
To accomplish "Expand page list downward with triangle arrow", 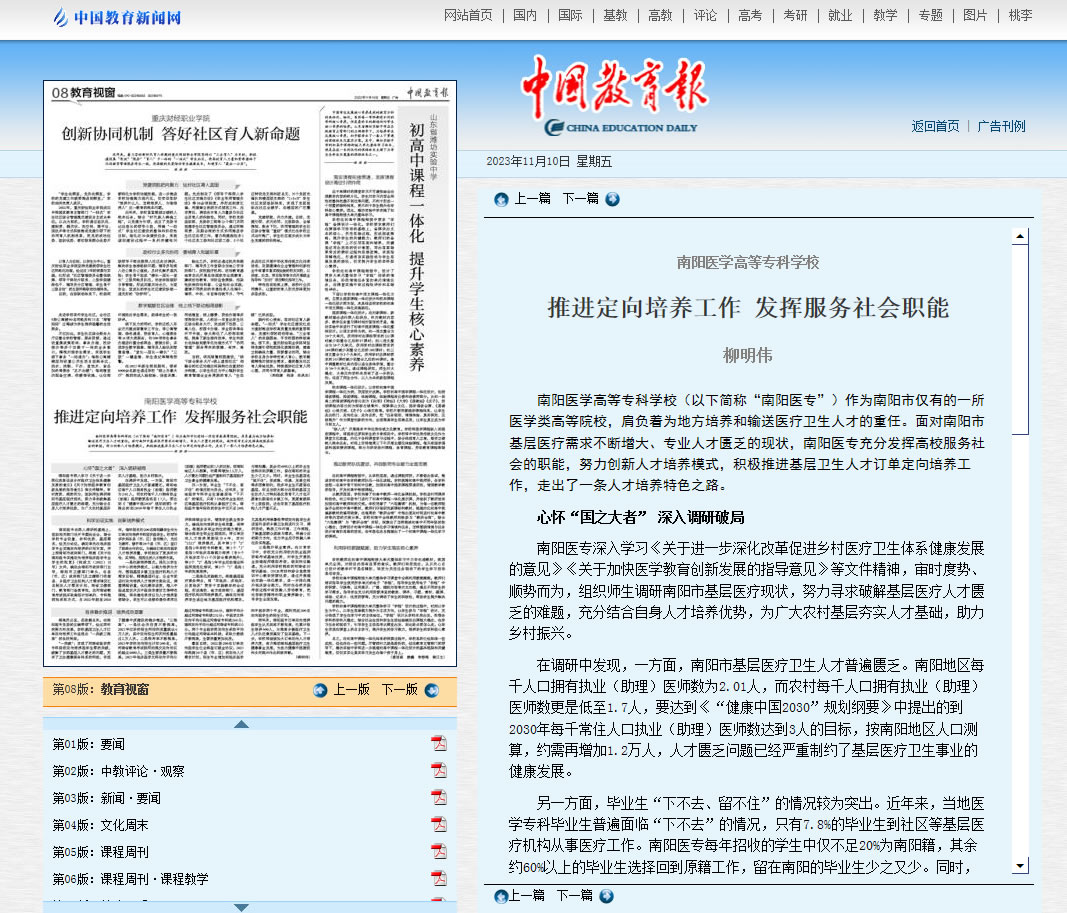I will coord(241,907).
